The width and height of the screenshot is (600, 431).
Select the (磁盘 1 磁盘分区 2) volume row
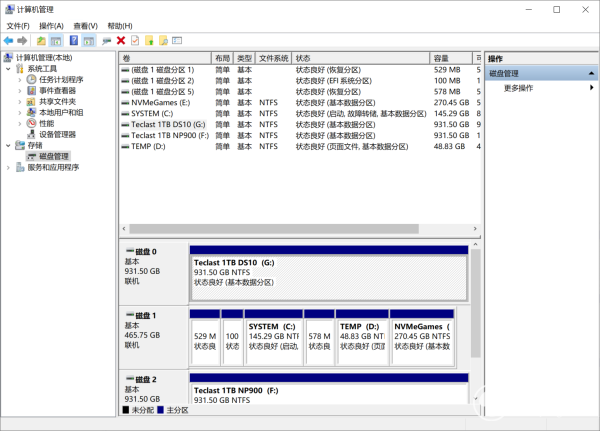[x=300, y=81]
